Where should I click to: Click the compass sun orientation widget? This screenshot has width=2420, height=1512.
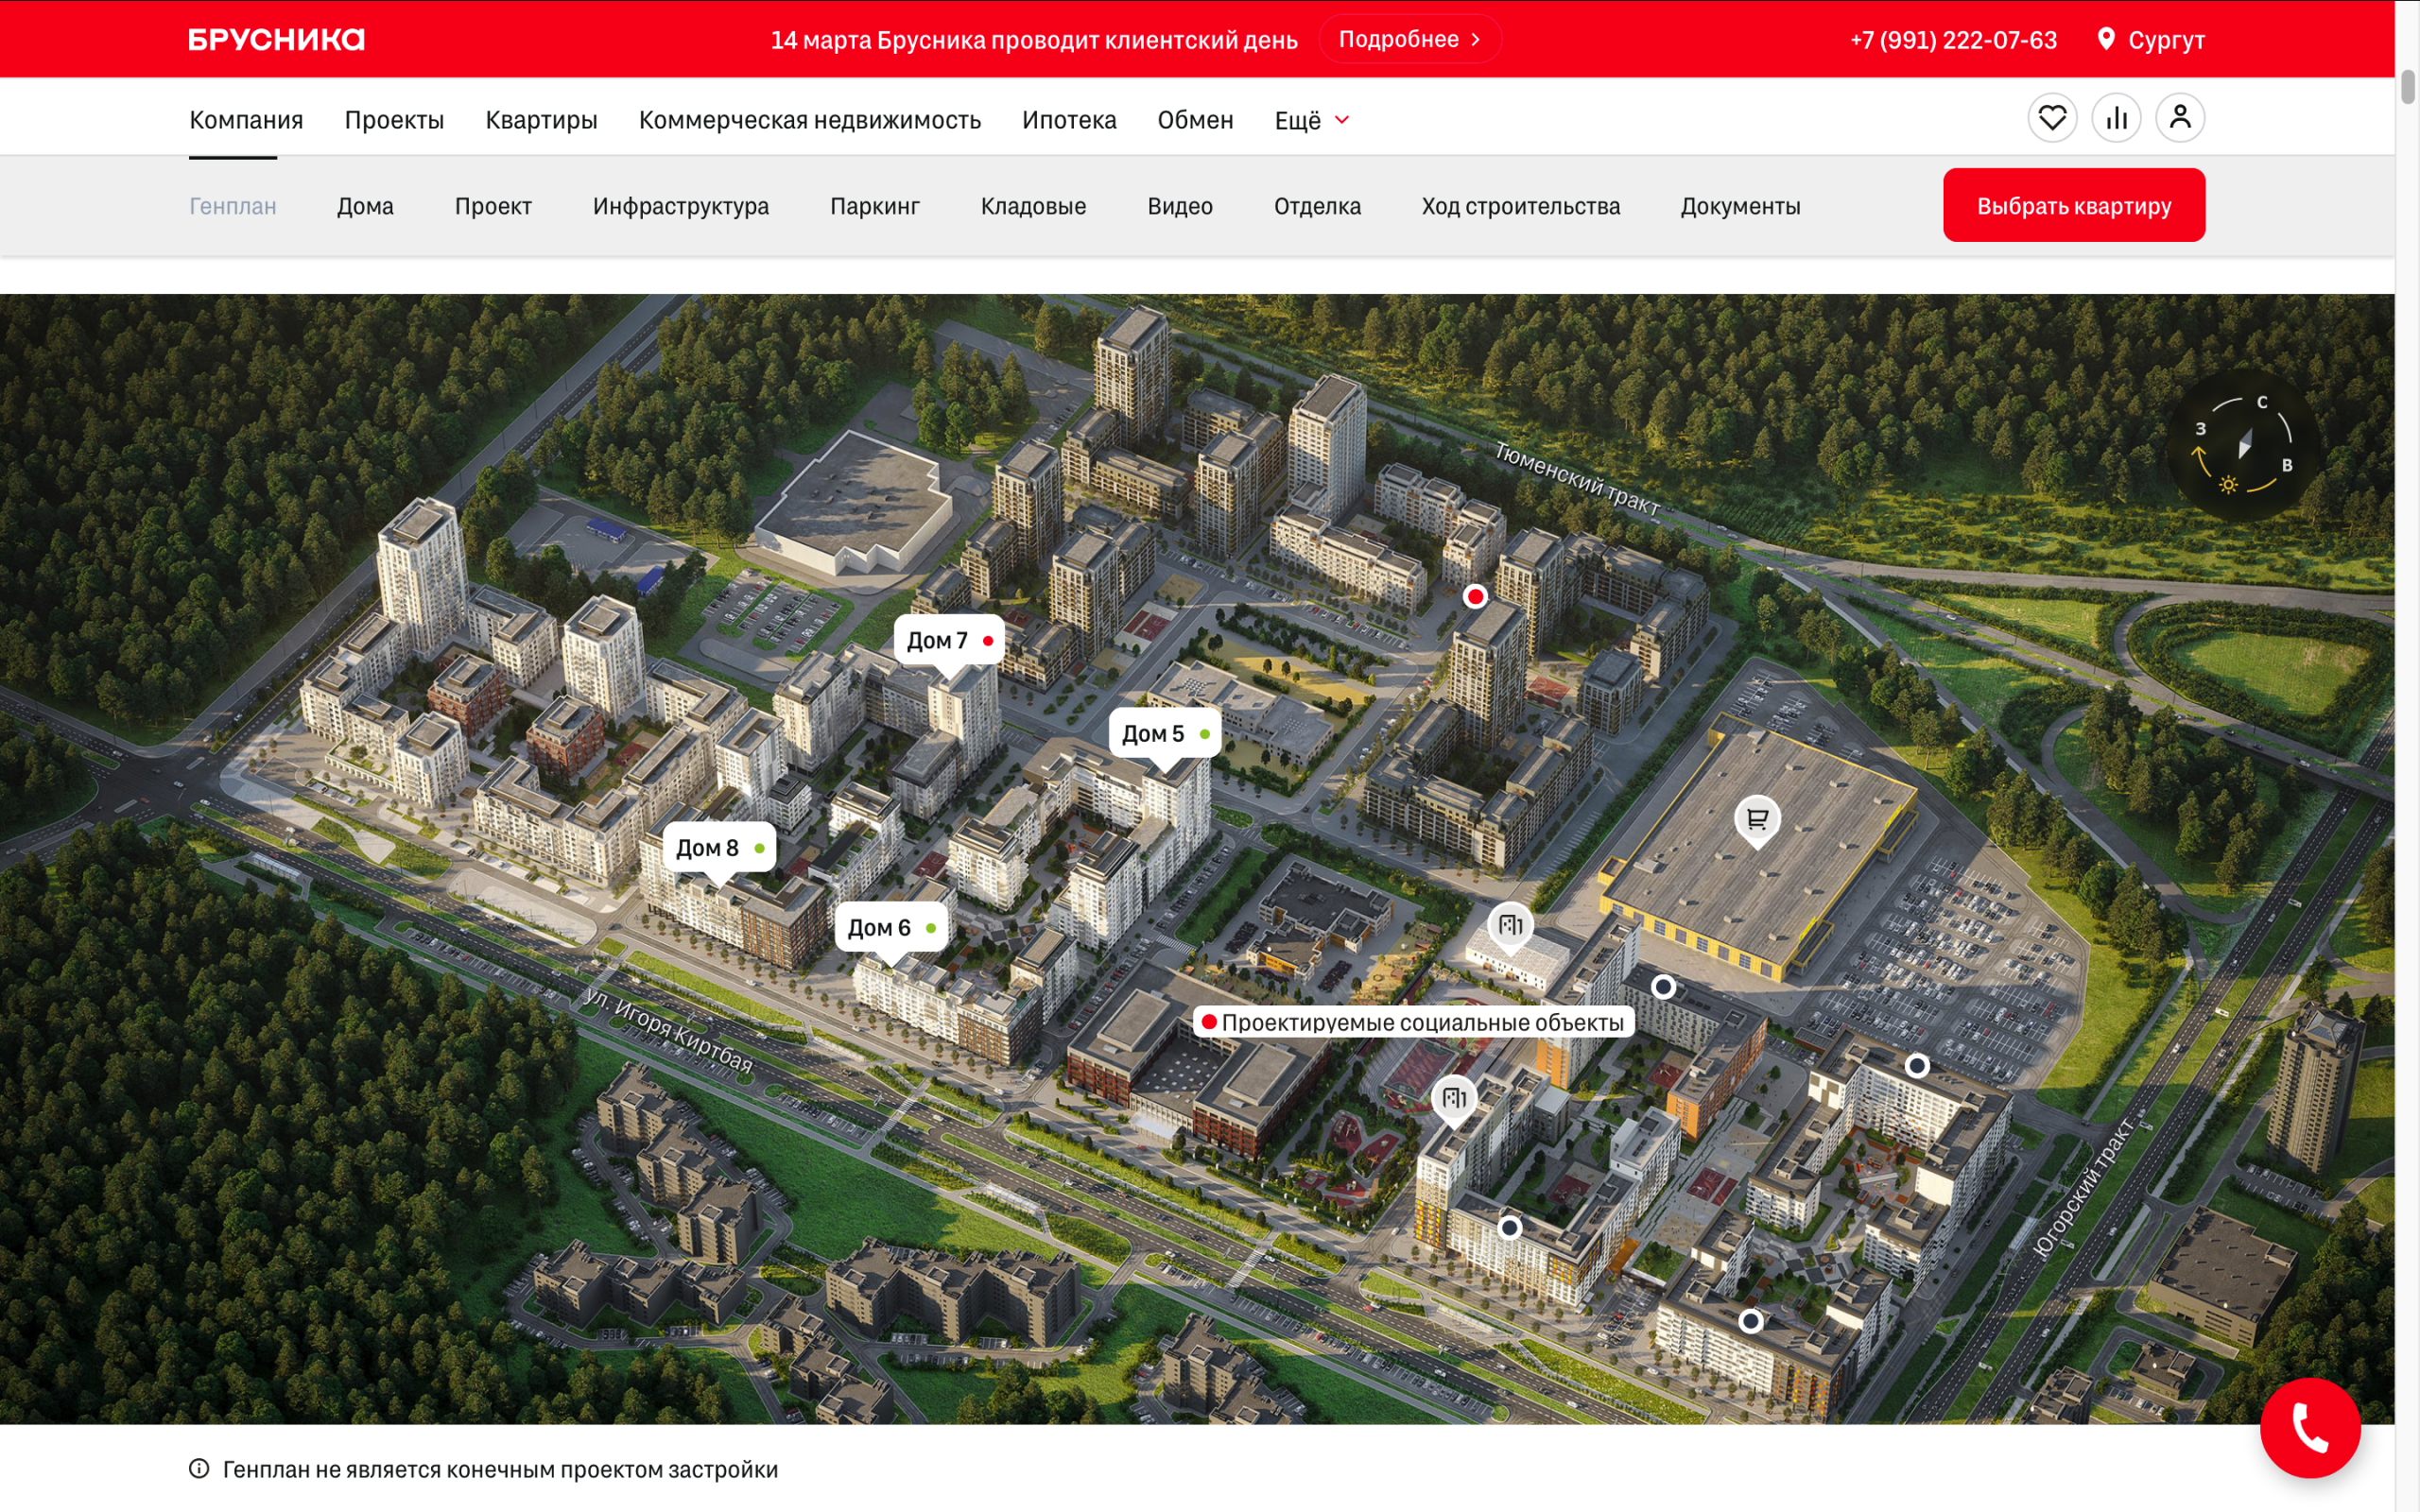coord(2243,444)
